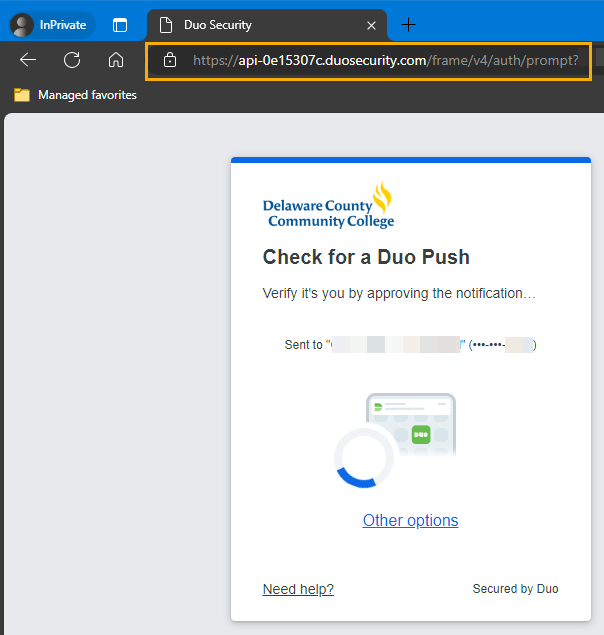Click the Verify it's you message
This screenshot has height=635, width=604.
tap(399, 293)
